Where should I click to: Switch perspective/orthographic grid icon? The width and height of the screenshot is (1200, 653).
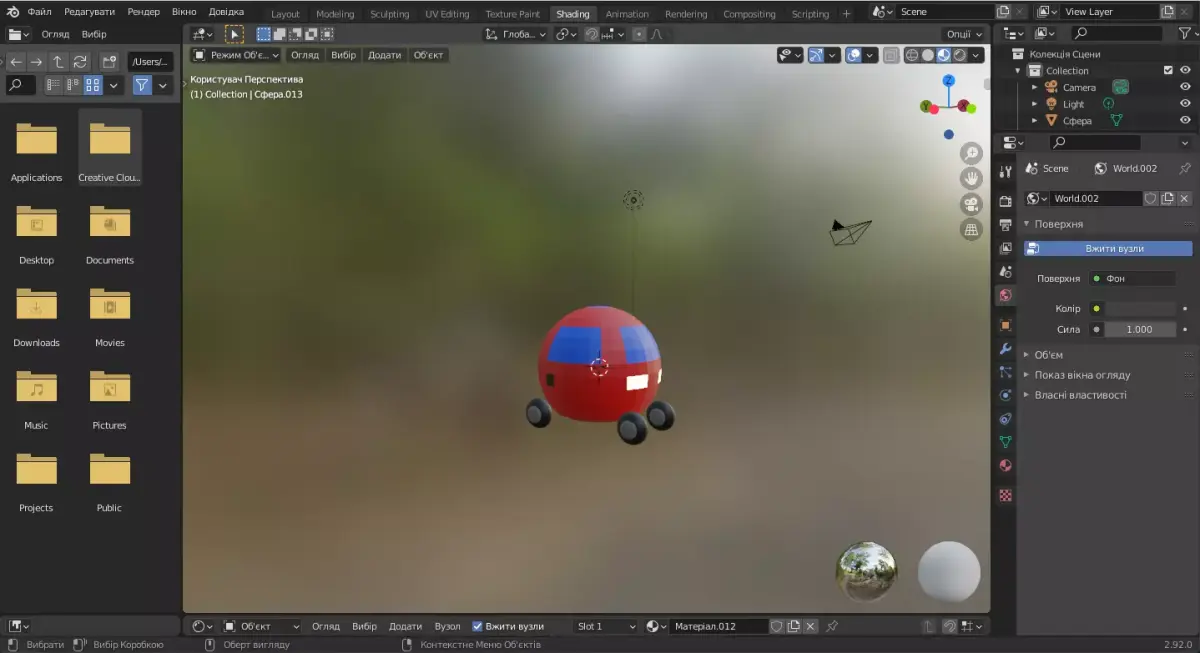pyautogui.click(x=971, y=230)
